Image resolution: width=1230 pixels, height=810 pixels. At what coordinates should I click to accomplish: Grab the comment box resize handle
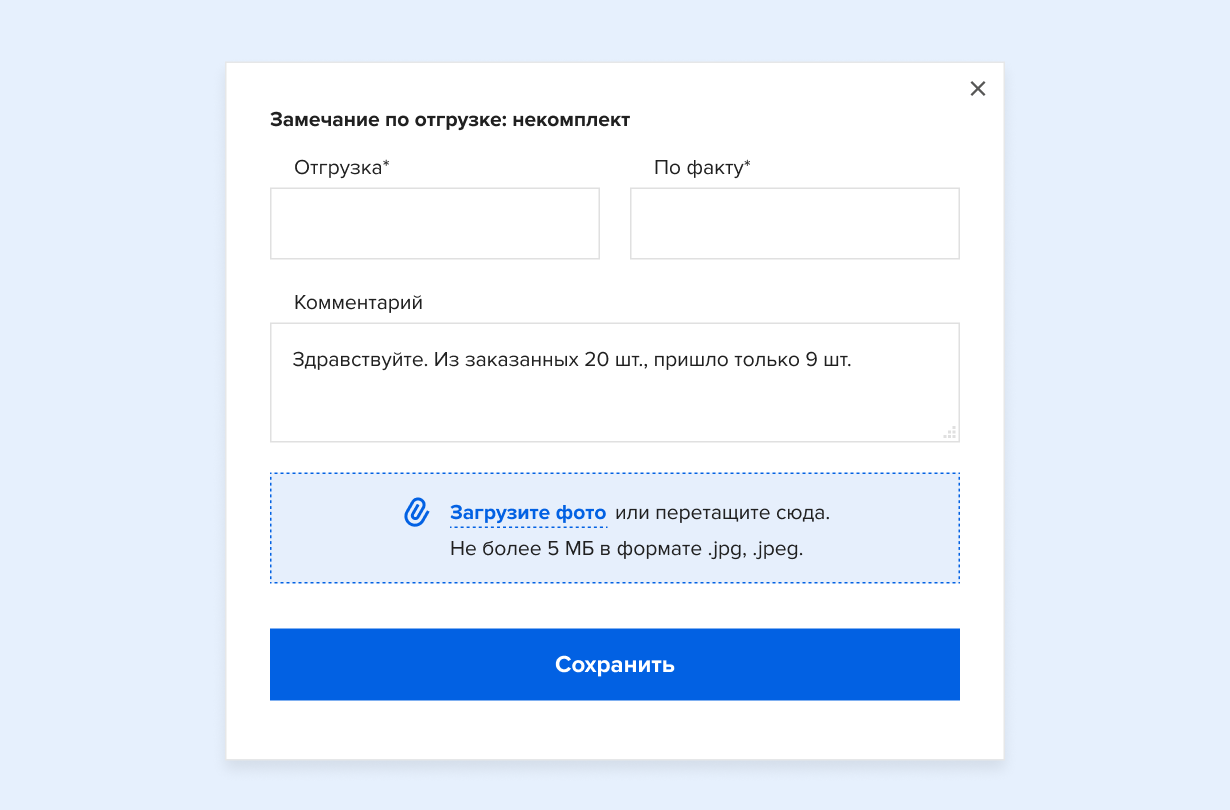950,432
